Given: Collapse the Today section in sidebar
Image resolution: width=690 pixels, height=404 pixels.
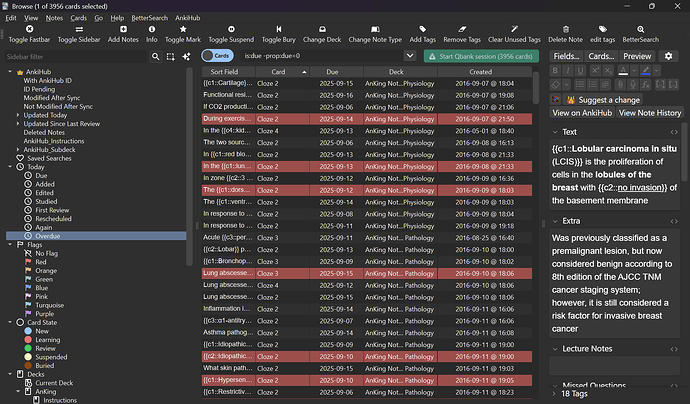Looking at the screenshot, I should [x=11, y=167].
